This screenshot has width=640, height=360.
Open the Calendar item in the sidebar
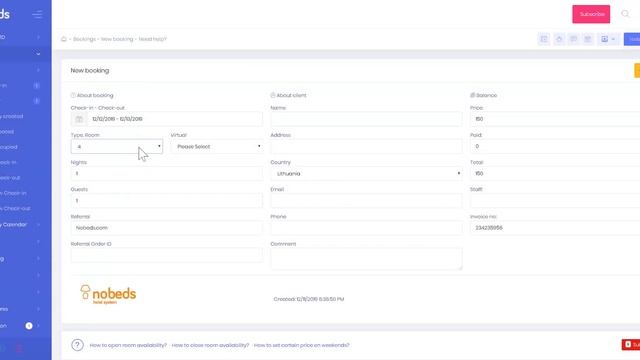click(13, 225)
